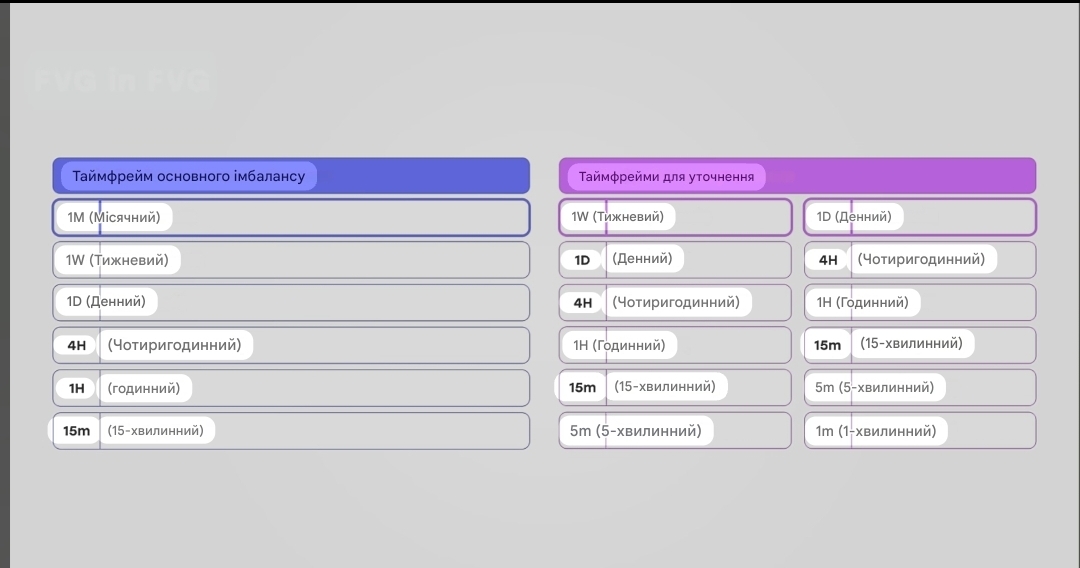Click the 4H badge in the main imbalance table
The width and height of the screenshot is (1080, 568).
77,346
